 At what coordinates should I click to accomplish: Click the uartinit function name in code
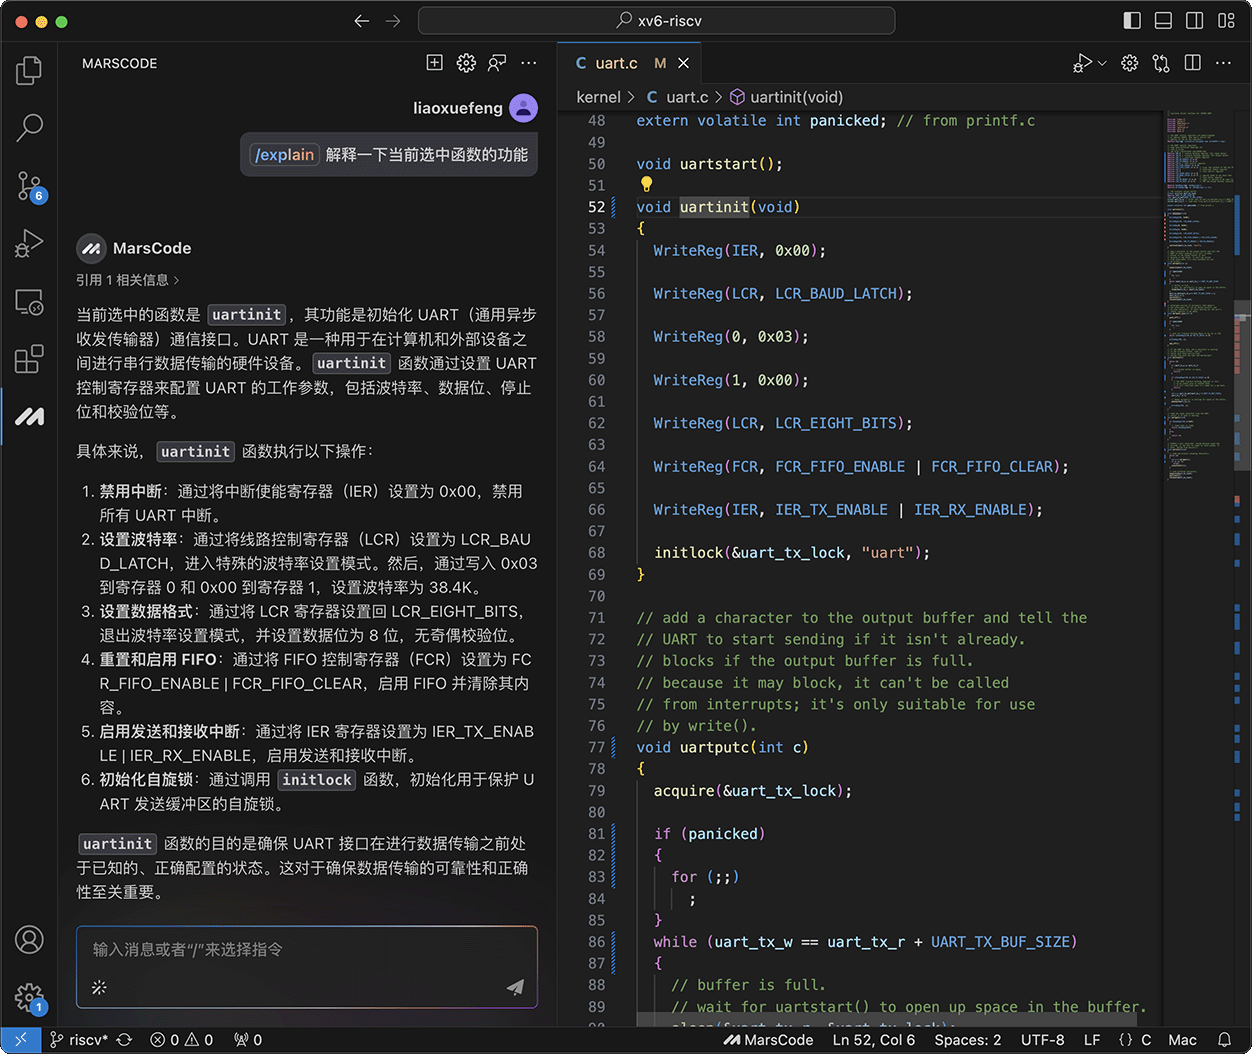tap(714, 207)
